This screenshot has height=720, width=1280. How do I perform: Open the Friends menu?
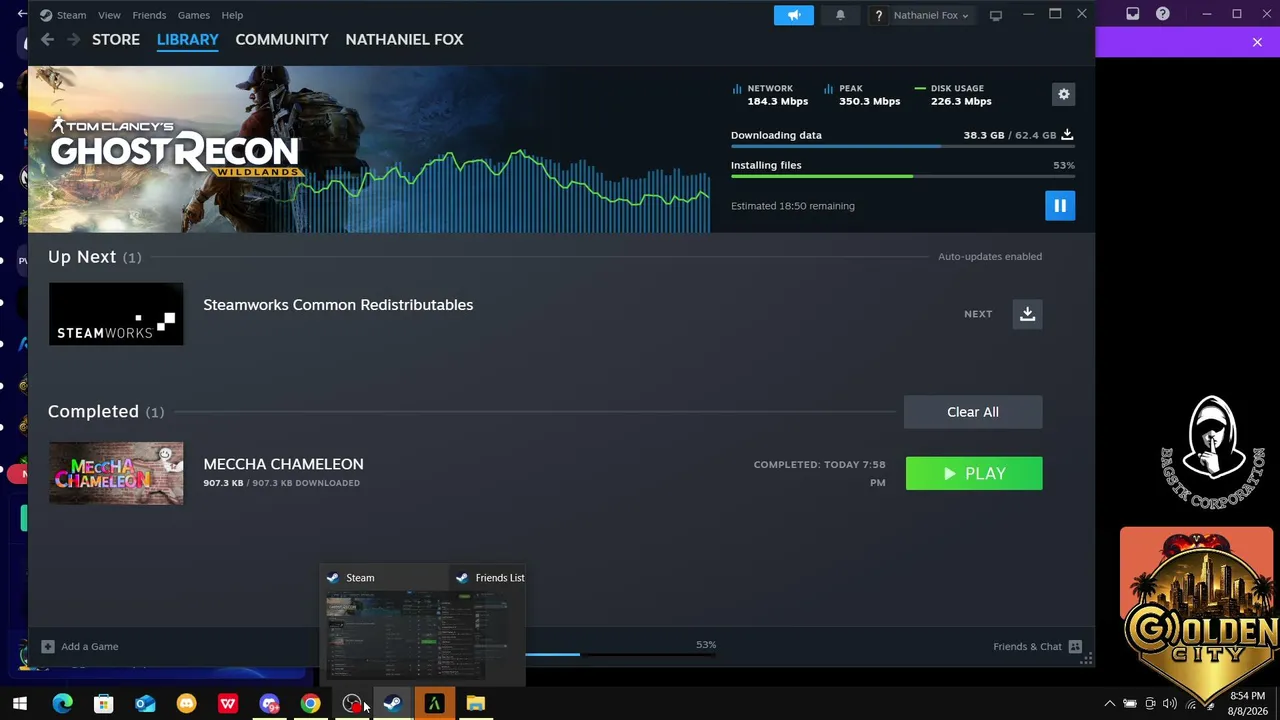click(149, 15)
